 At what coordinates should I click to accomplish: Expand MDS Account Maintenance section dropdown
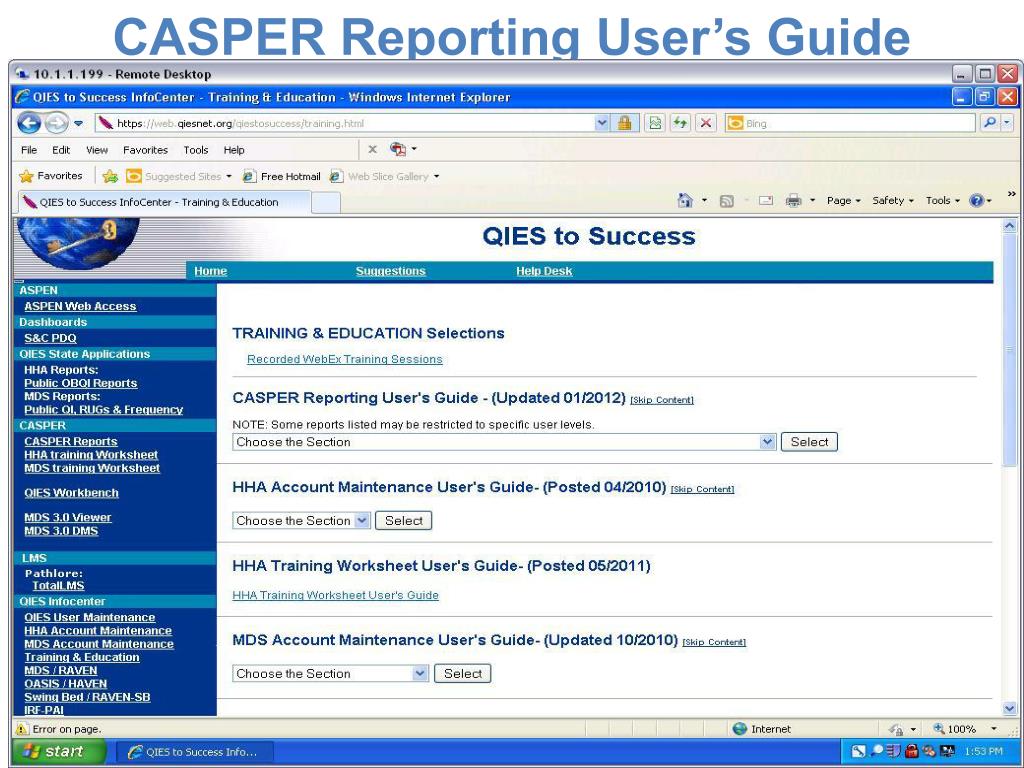pyautogui.click(x=421, y=673)
